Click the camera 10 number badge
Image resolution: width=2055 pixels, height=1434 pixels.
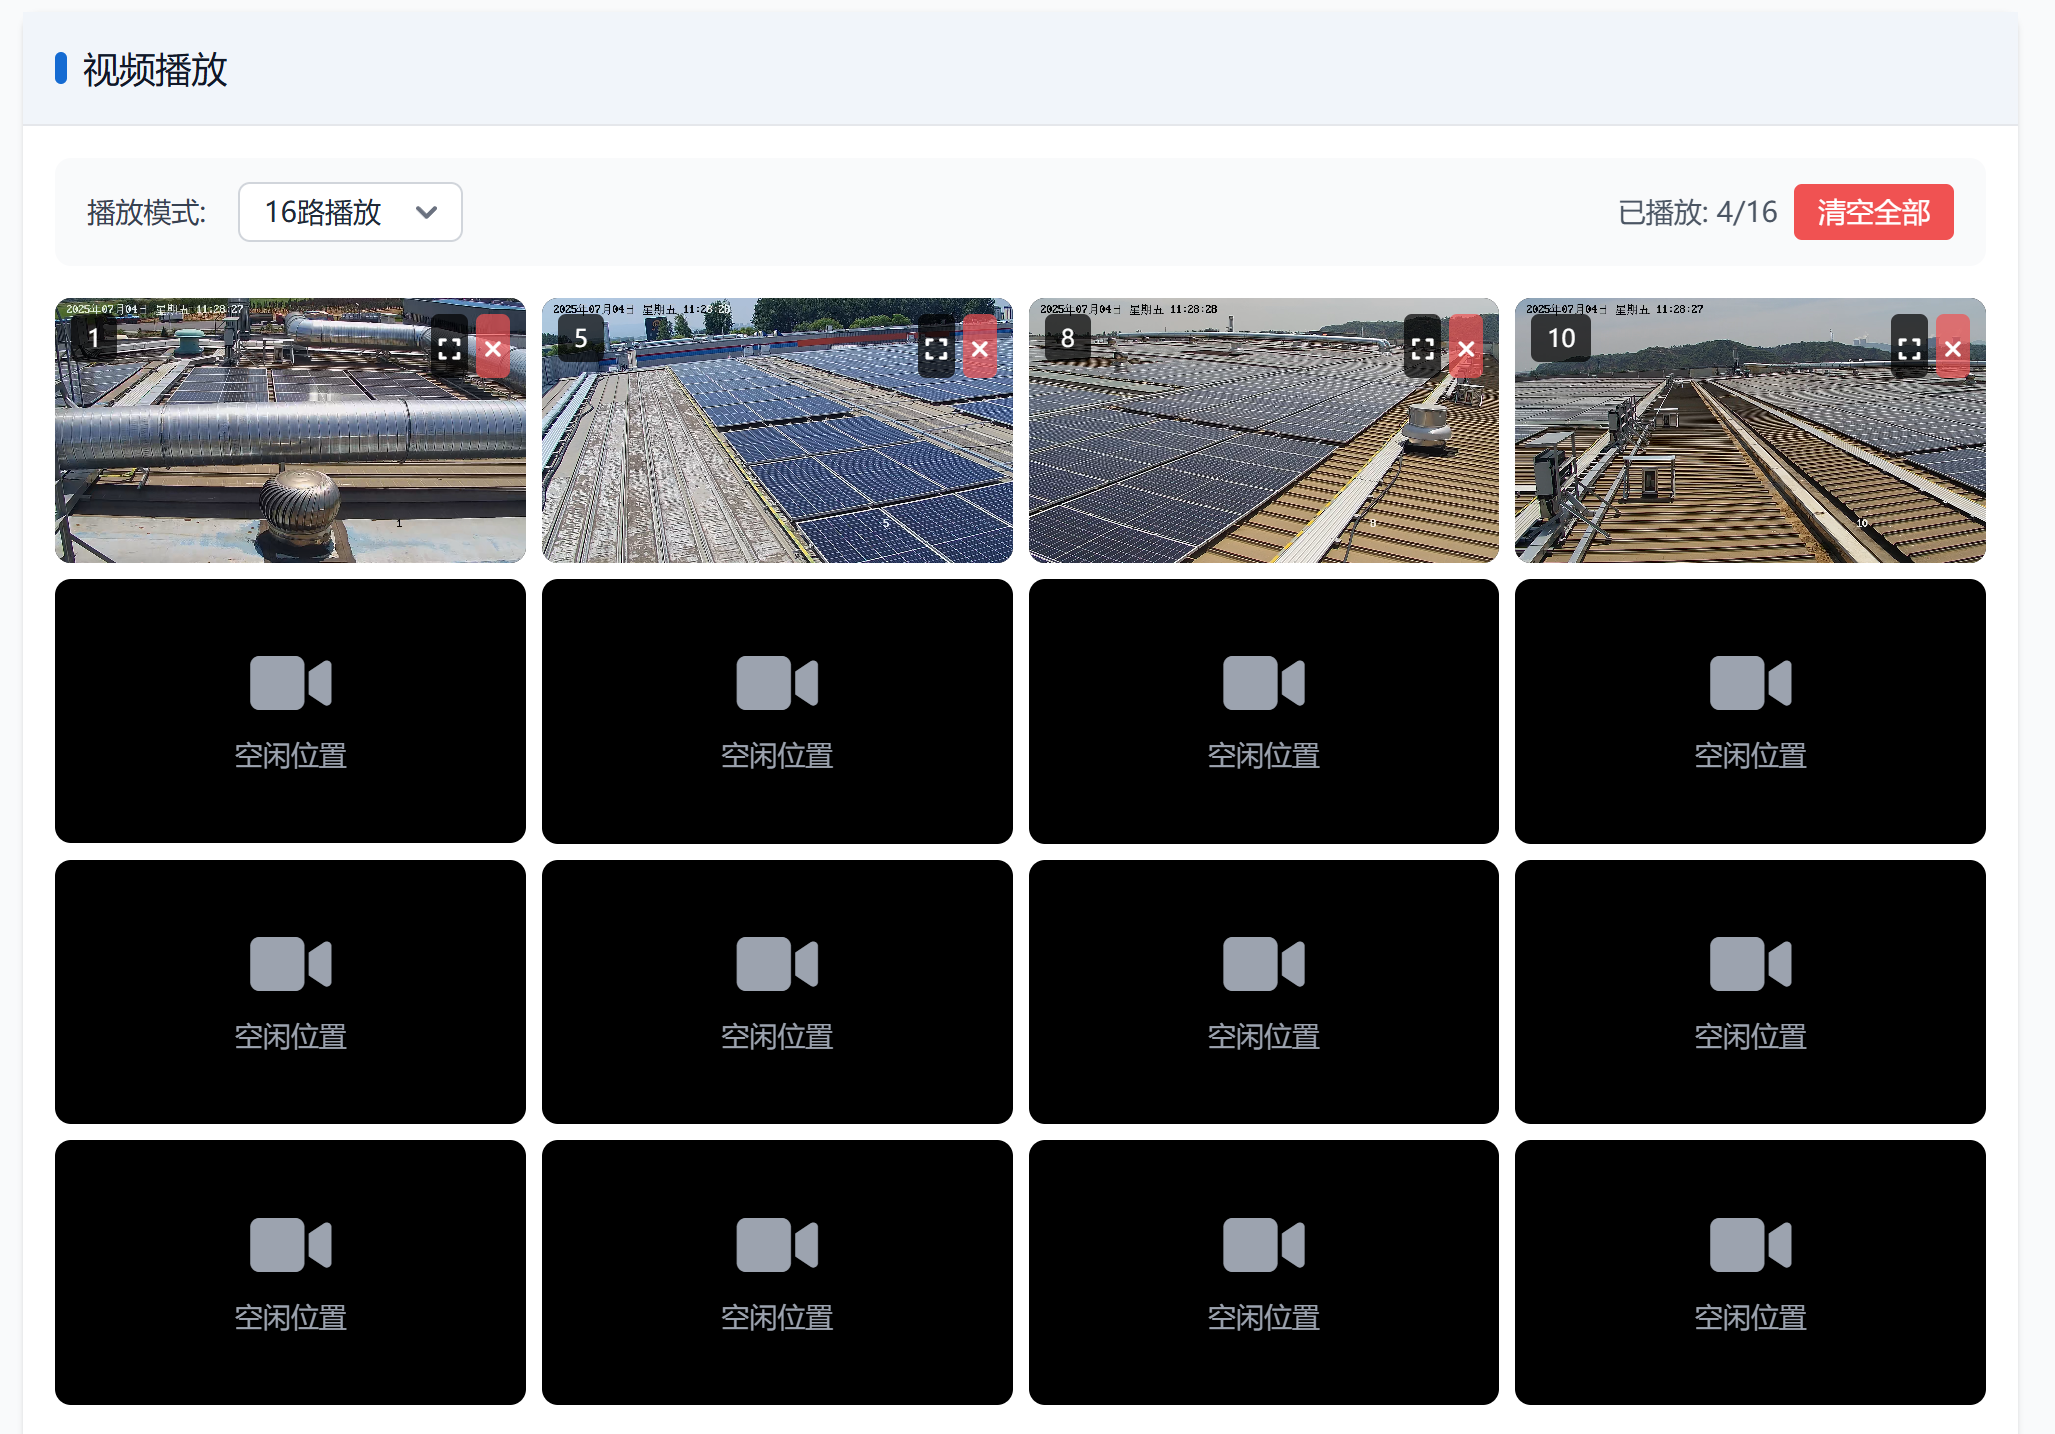pos(1561,338)
